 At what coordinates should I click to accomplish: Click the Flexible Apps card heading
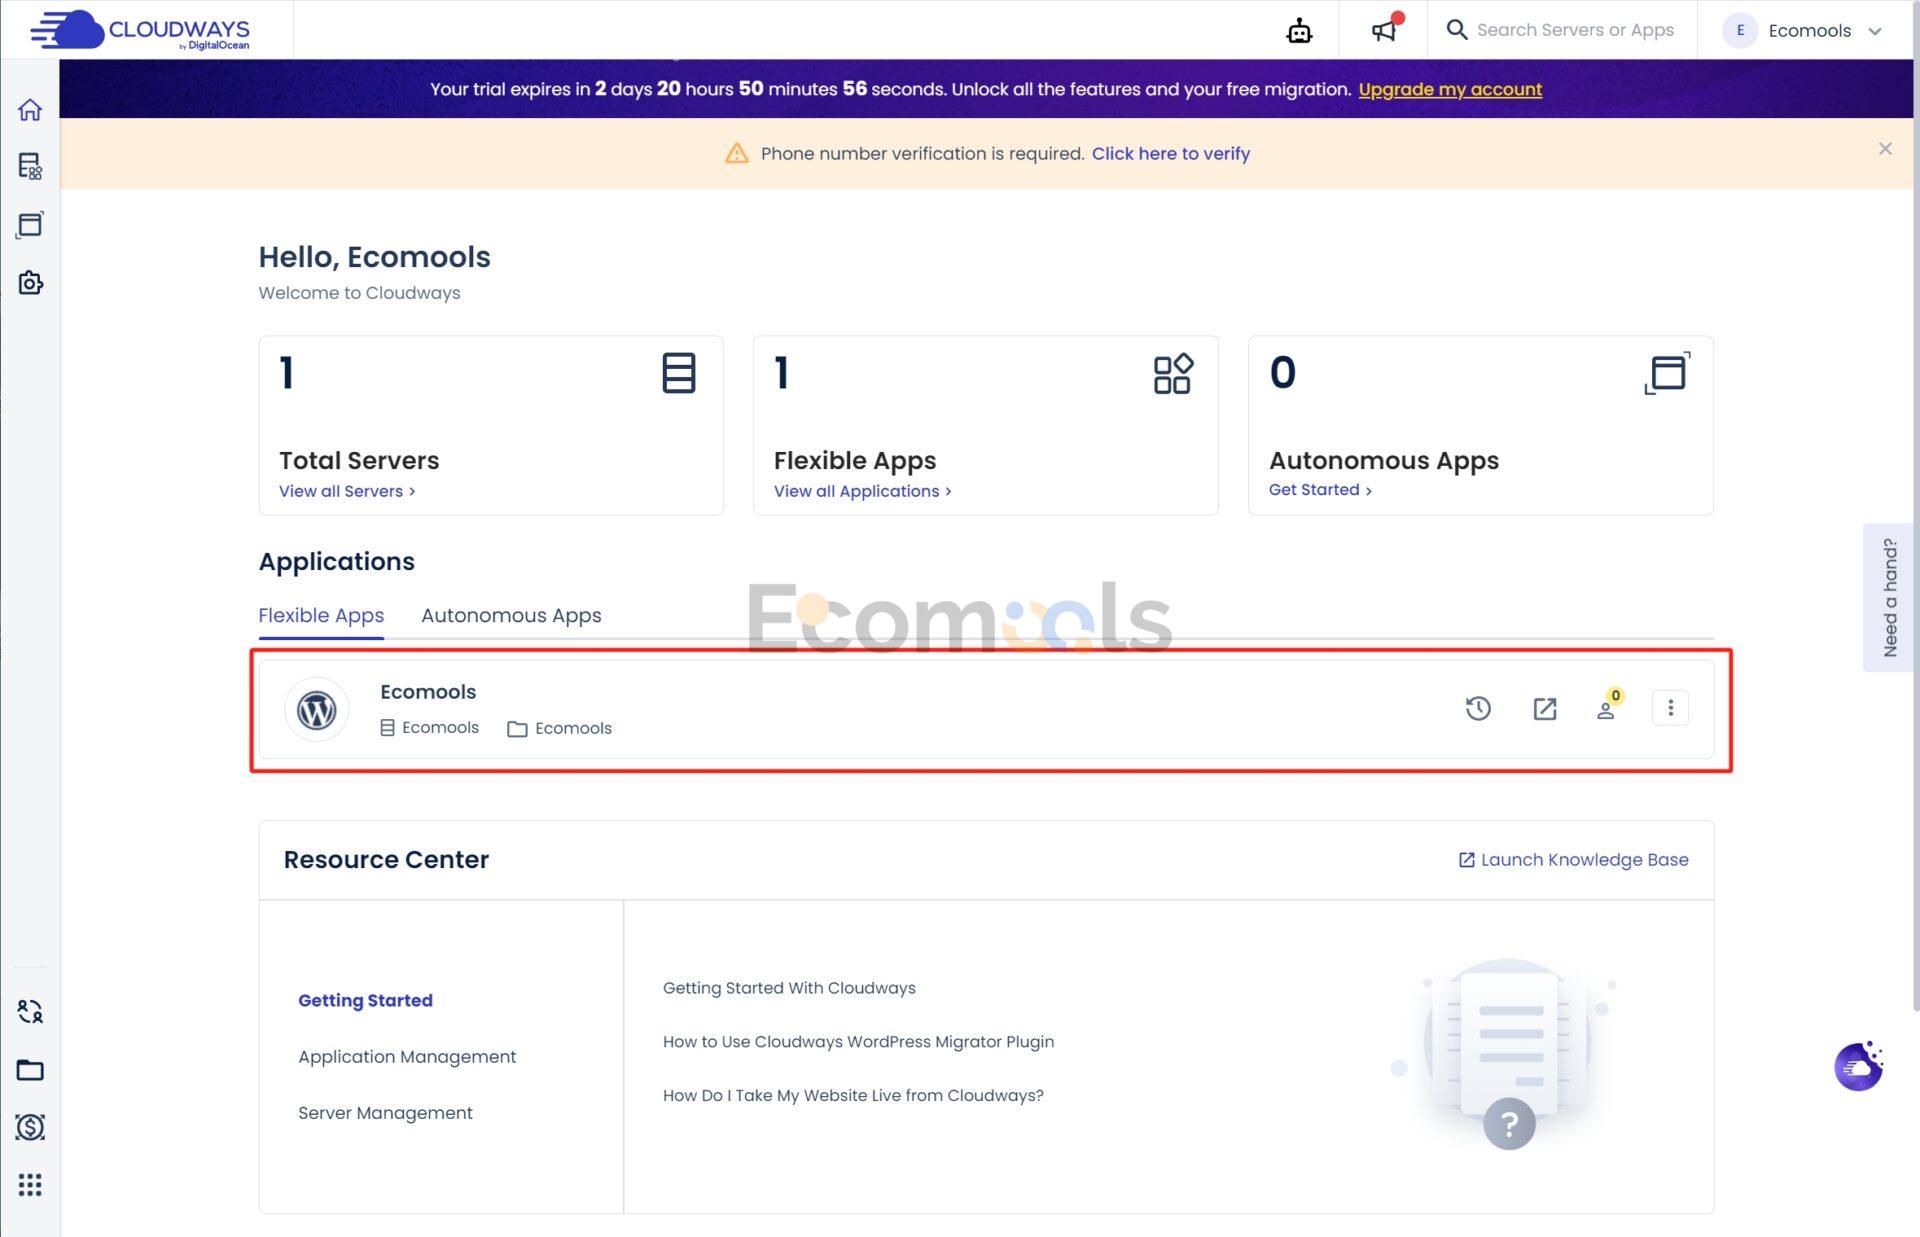[855, 461]
